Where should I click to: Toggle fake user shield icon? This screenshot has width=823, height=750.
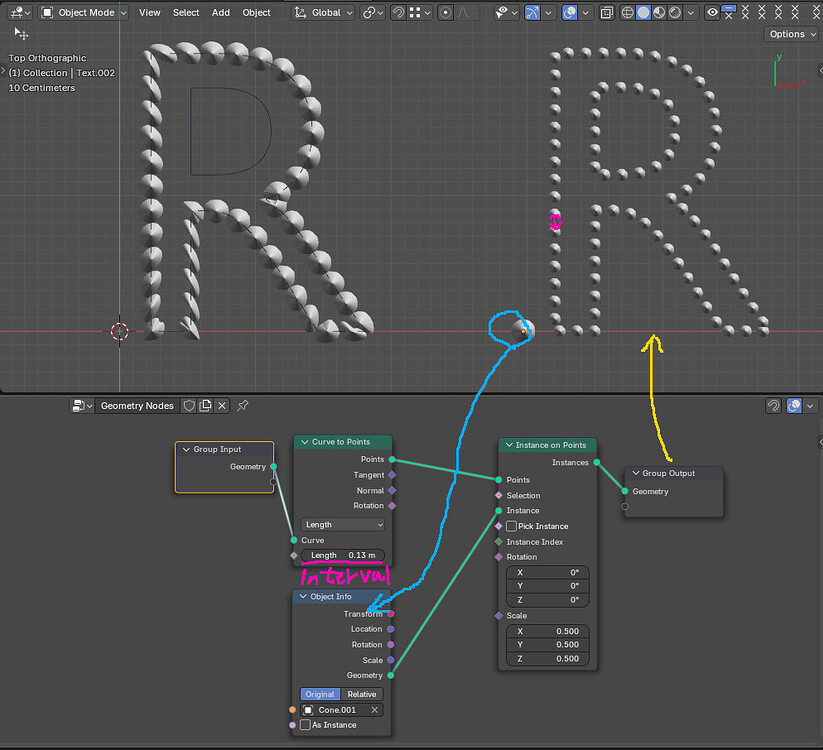[189, 406]
